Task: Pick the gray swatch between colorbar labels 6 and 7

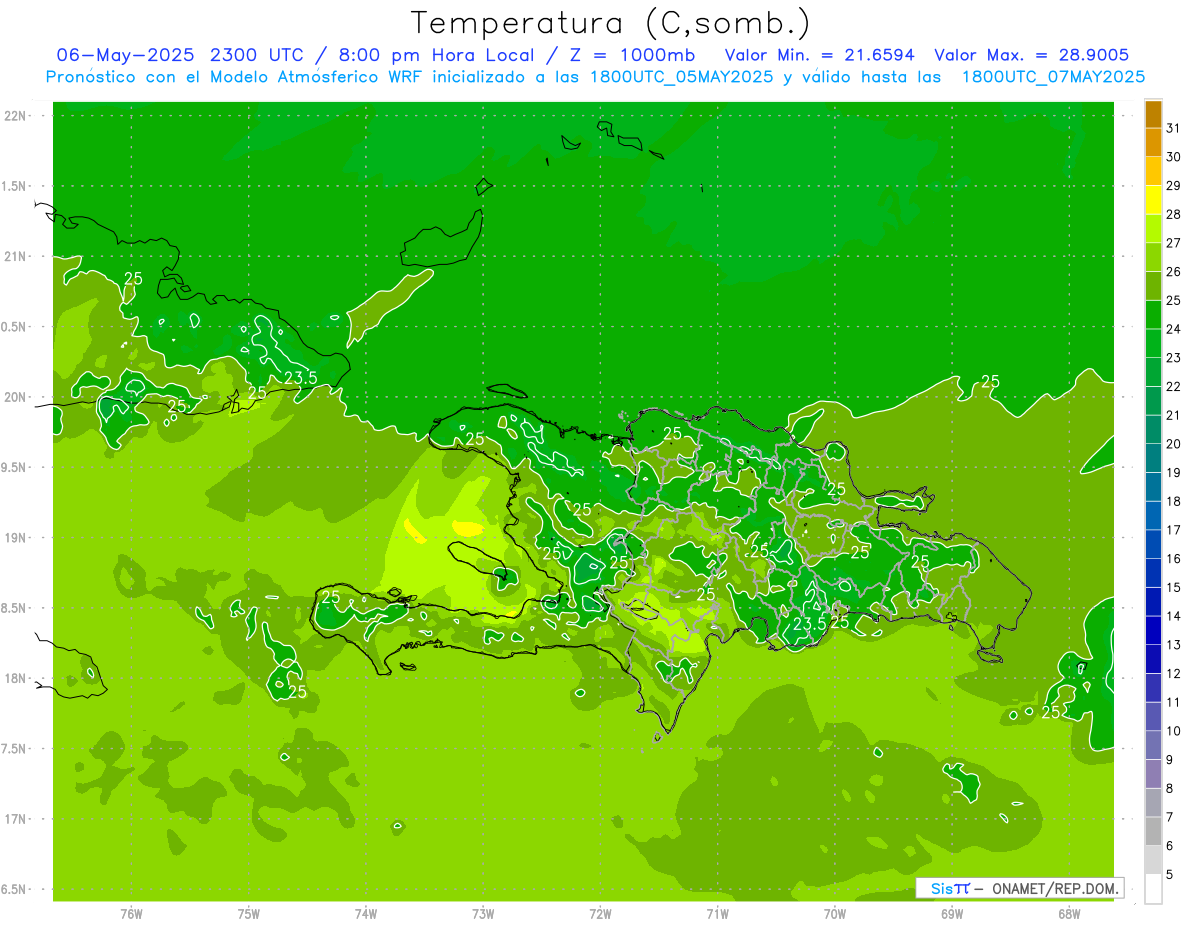Action: point(1153,831)
